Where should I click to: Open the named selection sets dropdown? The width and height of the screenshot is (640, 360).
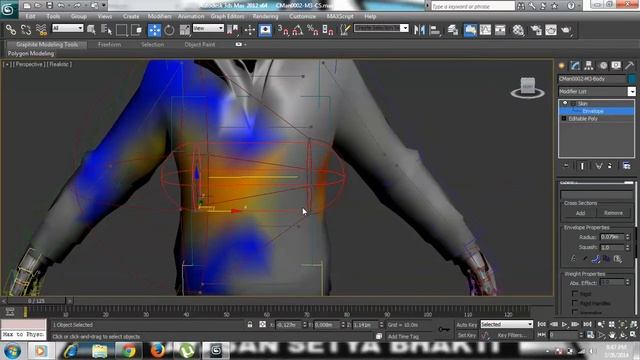(x=381, y=28)
